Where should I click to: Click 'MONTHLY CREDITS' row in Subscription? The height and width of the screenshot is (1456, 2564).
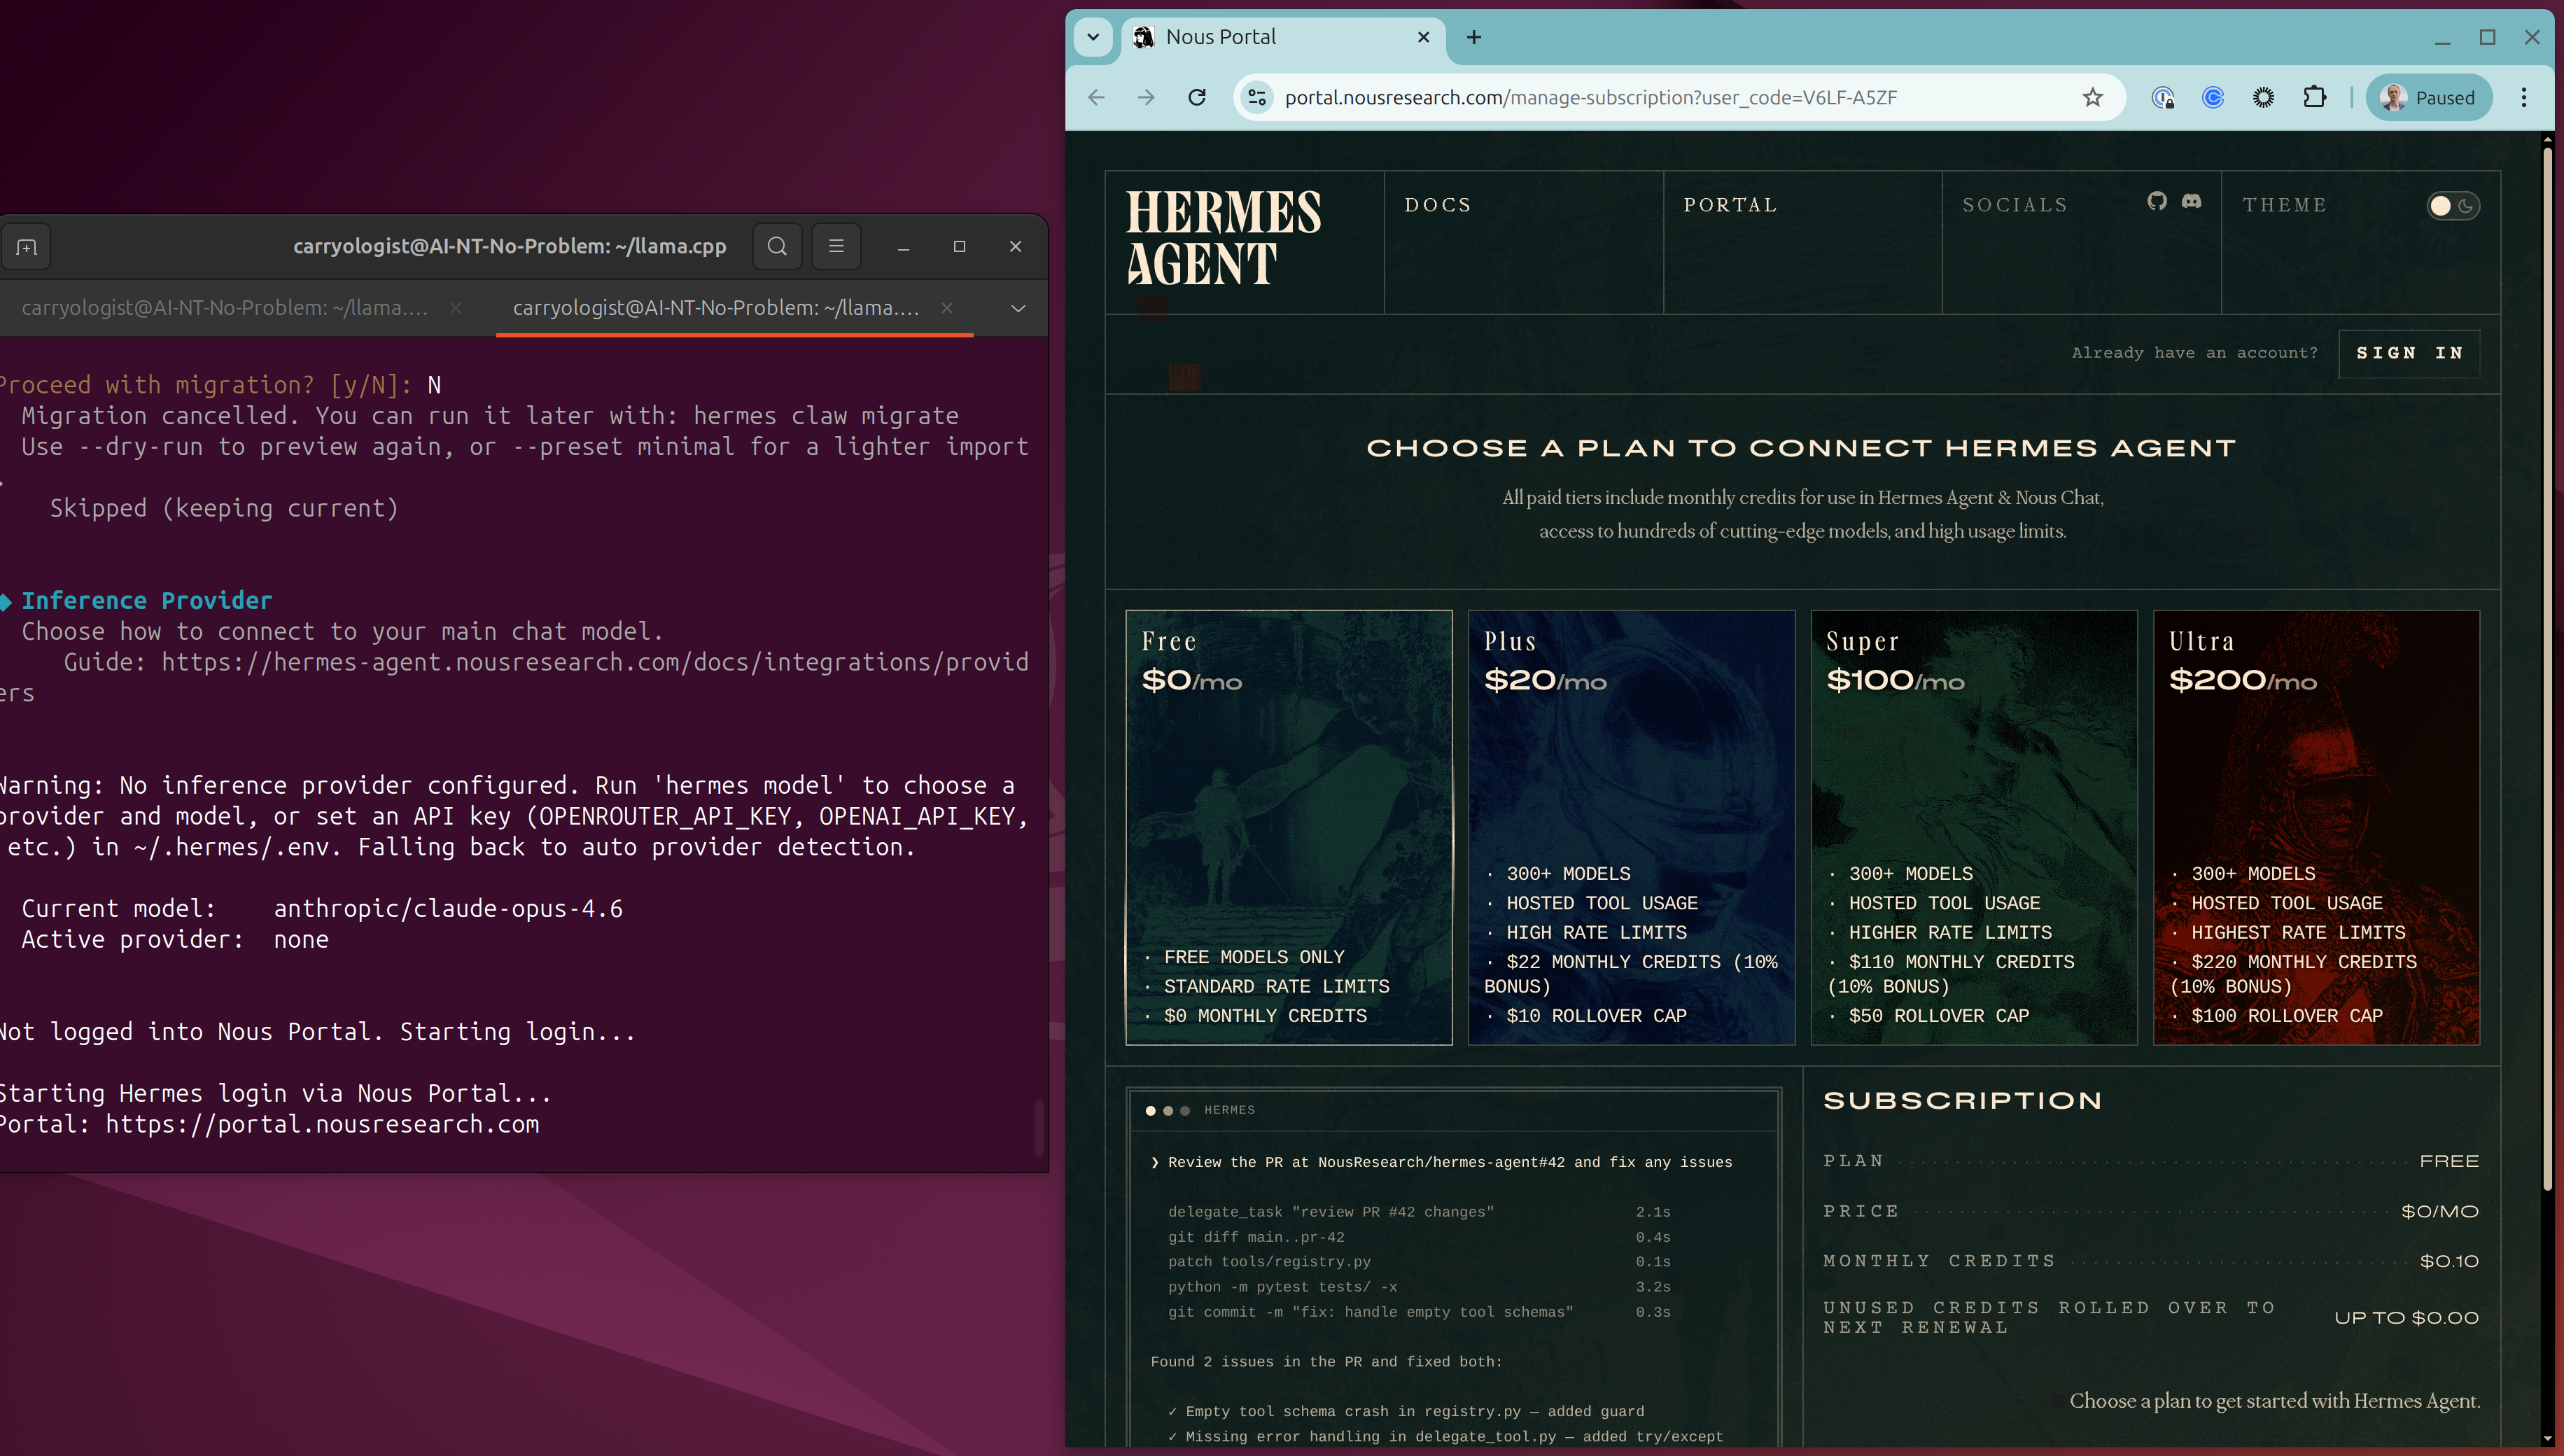2150,1261
